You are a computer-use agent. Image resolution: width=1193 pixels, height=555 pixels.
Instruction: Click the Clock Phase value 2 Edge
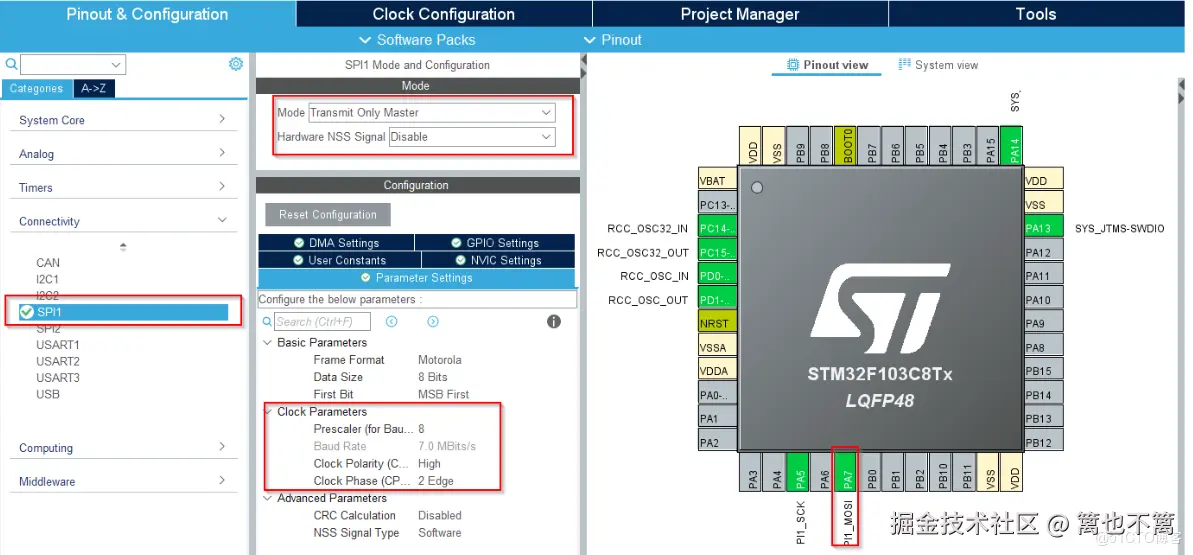[x=436, y=481]
